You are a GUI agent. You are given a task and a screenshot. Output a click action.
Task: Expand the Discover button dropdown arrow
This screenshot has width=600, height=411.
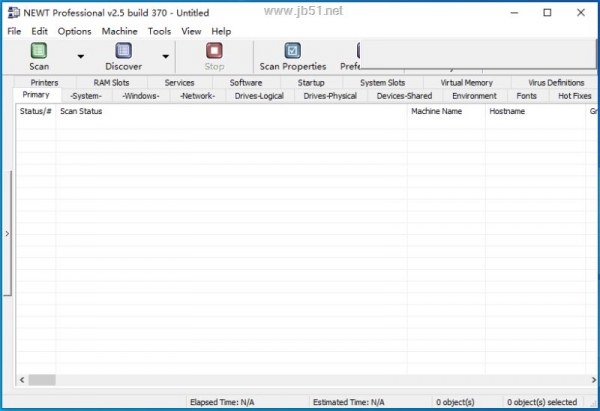(166, 57)
